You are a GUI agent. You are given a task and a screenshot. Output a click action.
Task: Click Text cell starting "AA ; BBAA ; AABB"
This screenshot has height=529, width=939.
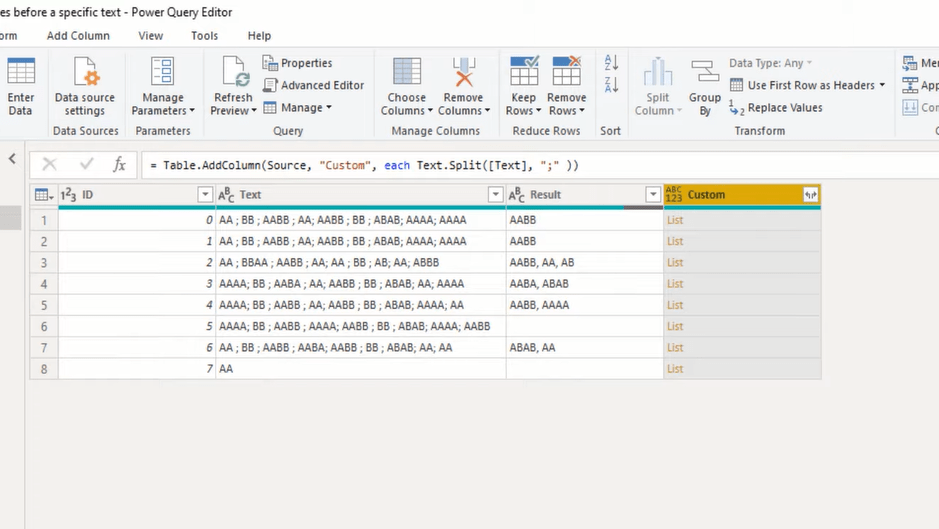[361, 262]
